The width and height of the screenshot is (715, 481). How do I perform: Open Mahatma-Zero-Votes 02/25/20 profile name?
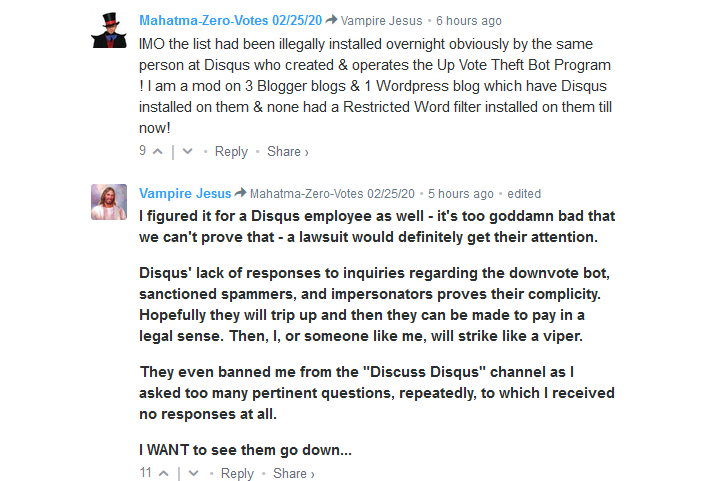(x=230, y=21)
